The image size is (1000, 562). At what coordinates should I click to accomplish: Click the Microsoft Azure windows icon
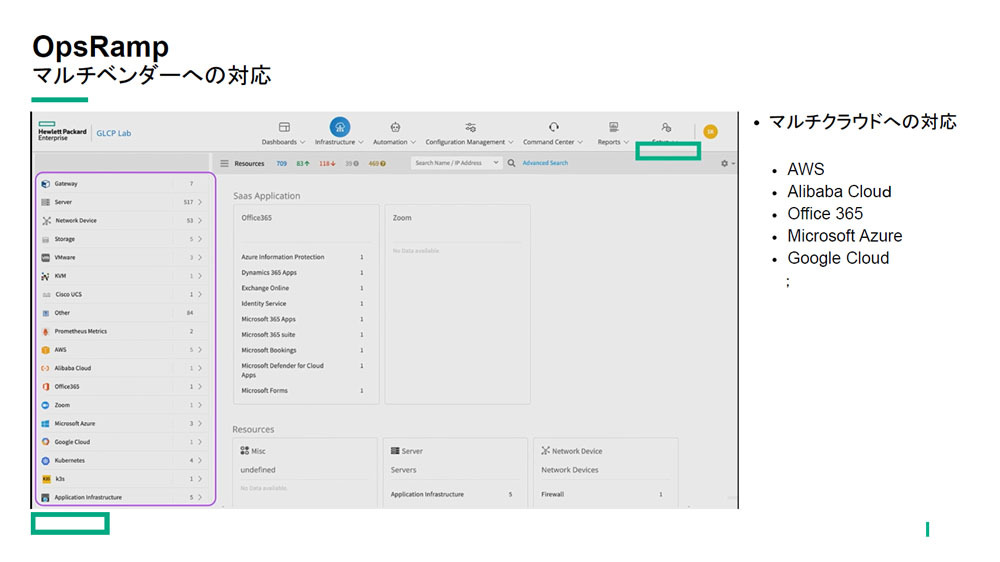[x=45, y=424]
